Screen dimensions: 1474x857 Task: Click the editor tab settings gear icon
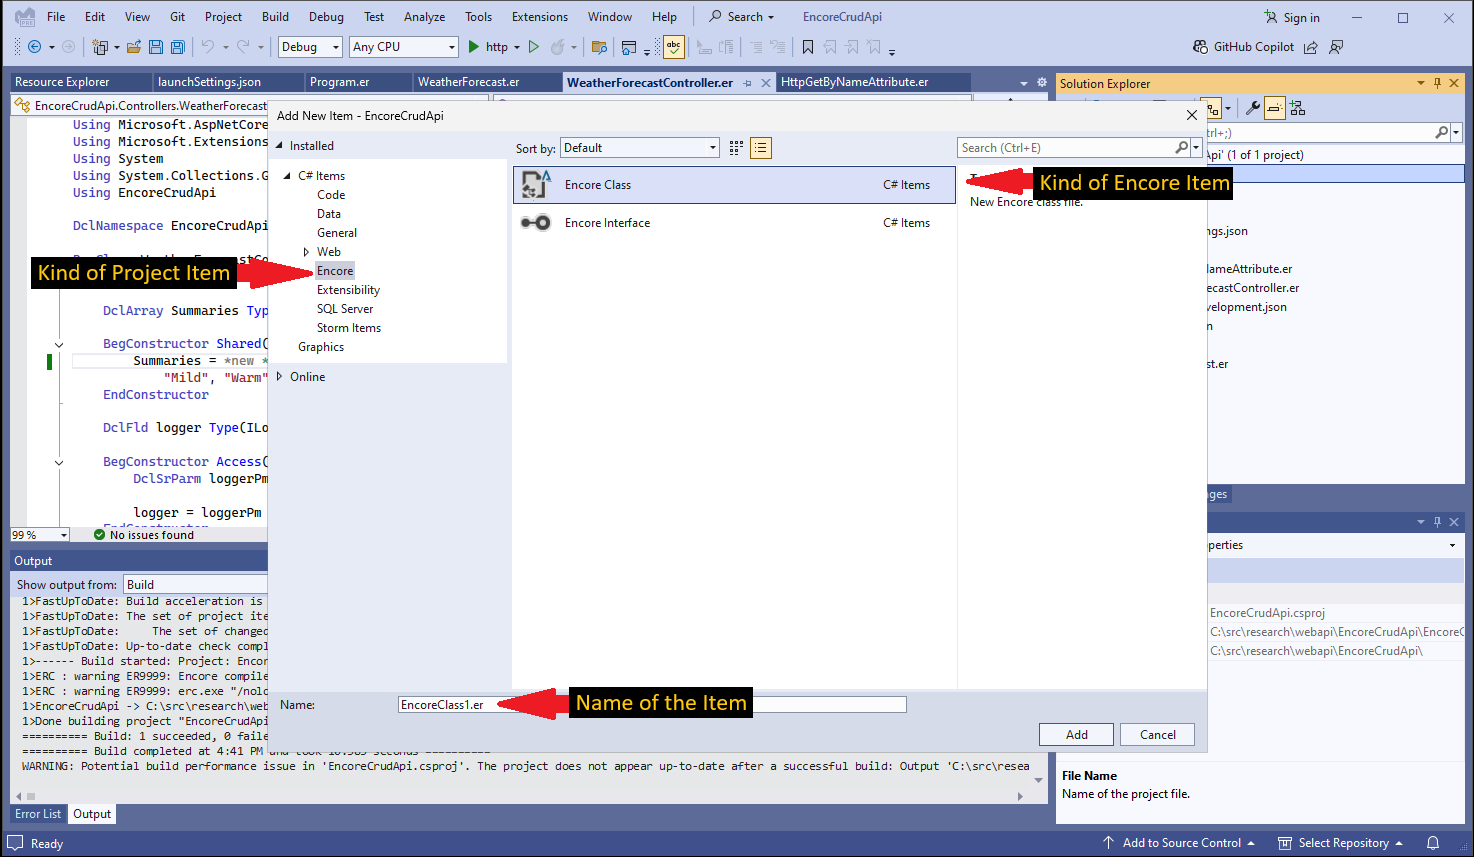click(1042, 83)
